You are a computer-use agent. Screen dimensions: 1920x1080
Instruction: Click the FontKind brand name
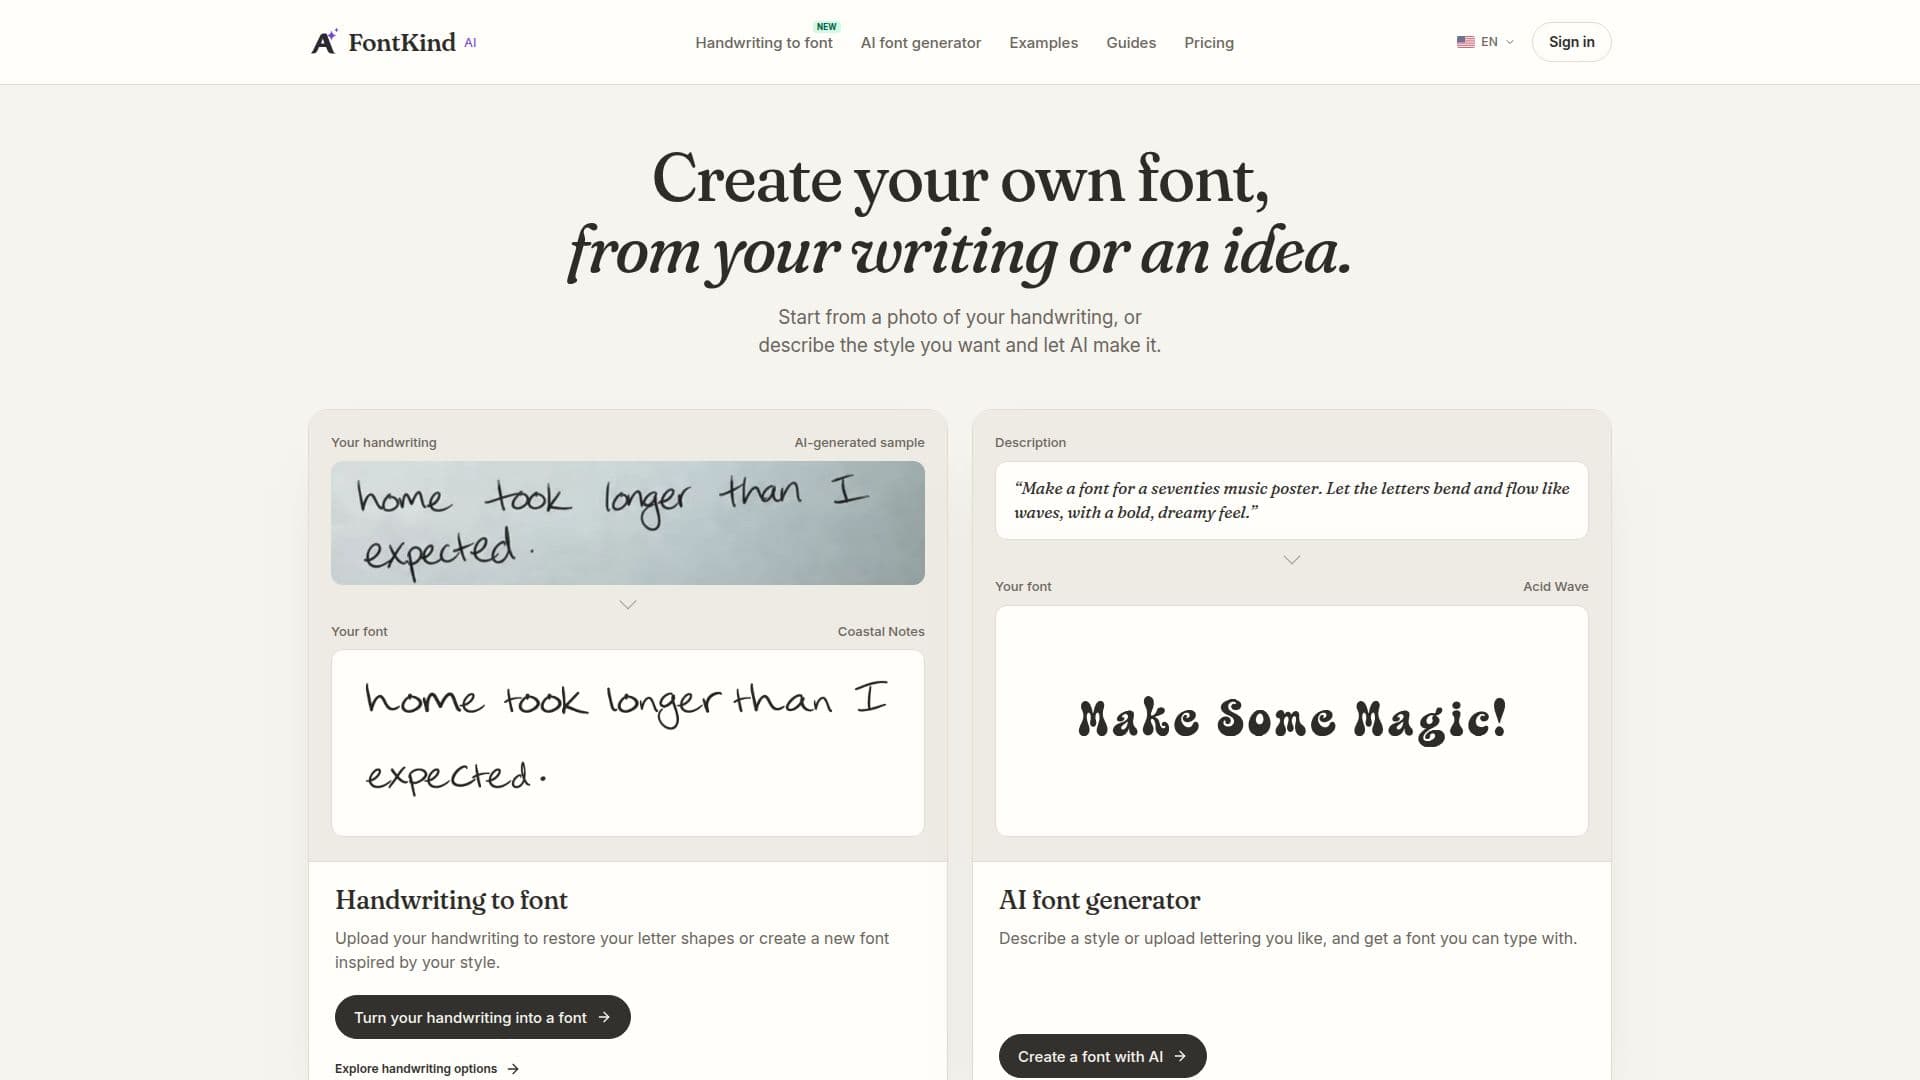(402, 42)
